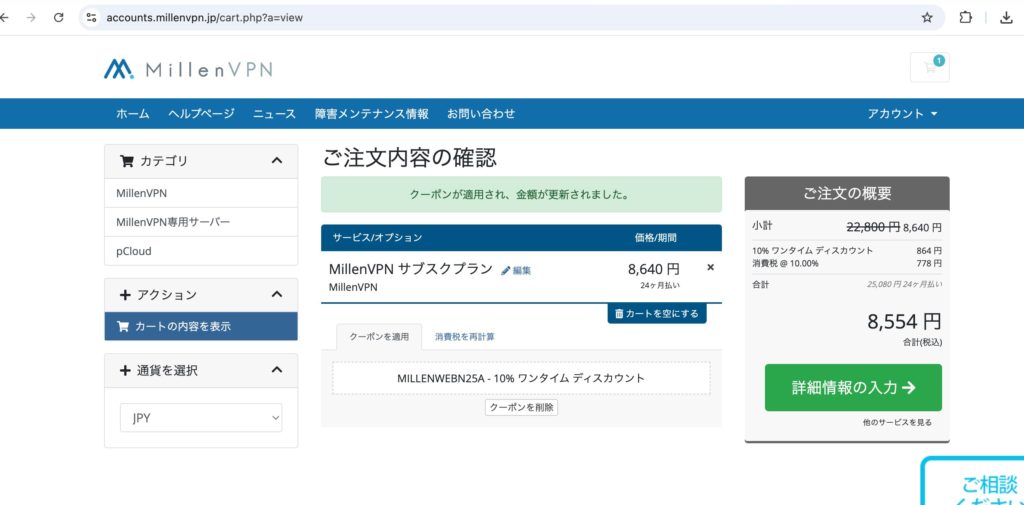
Task: Expand the アカウント dropdown menu
Action: (x=902, y=114)
